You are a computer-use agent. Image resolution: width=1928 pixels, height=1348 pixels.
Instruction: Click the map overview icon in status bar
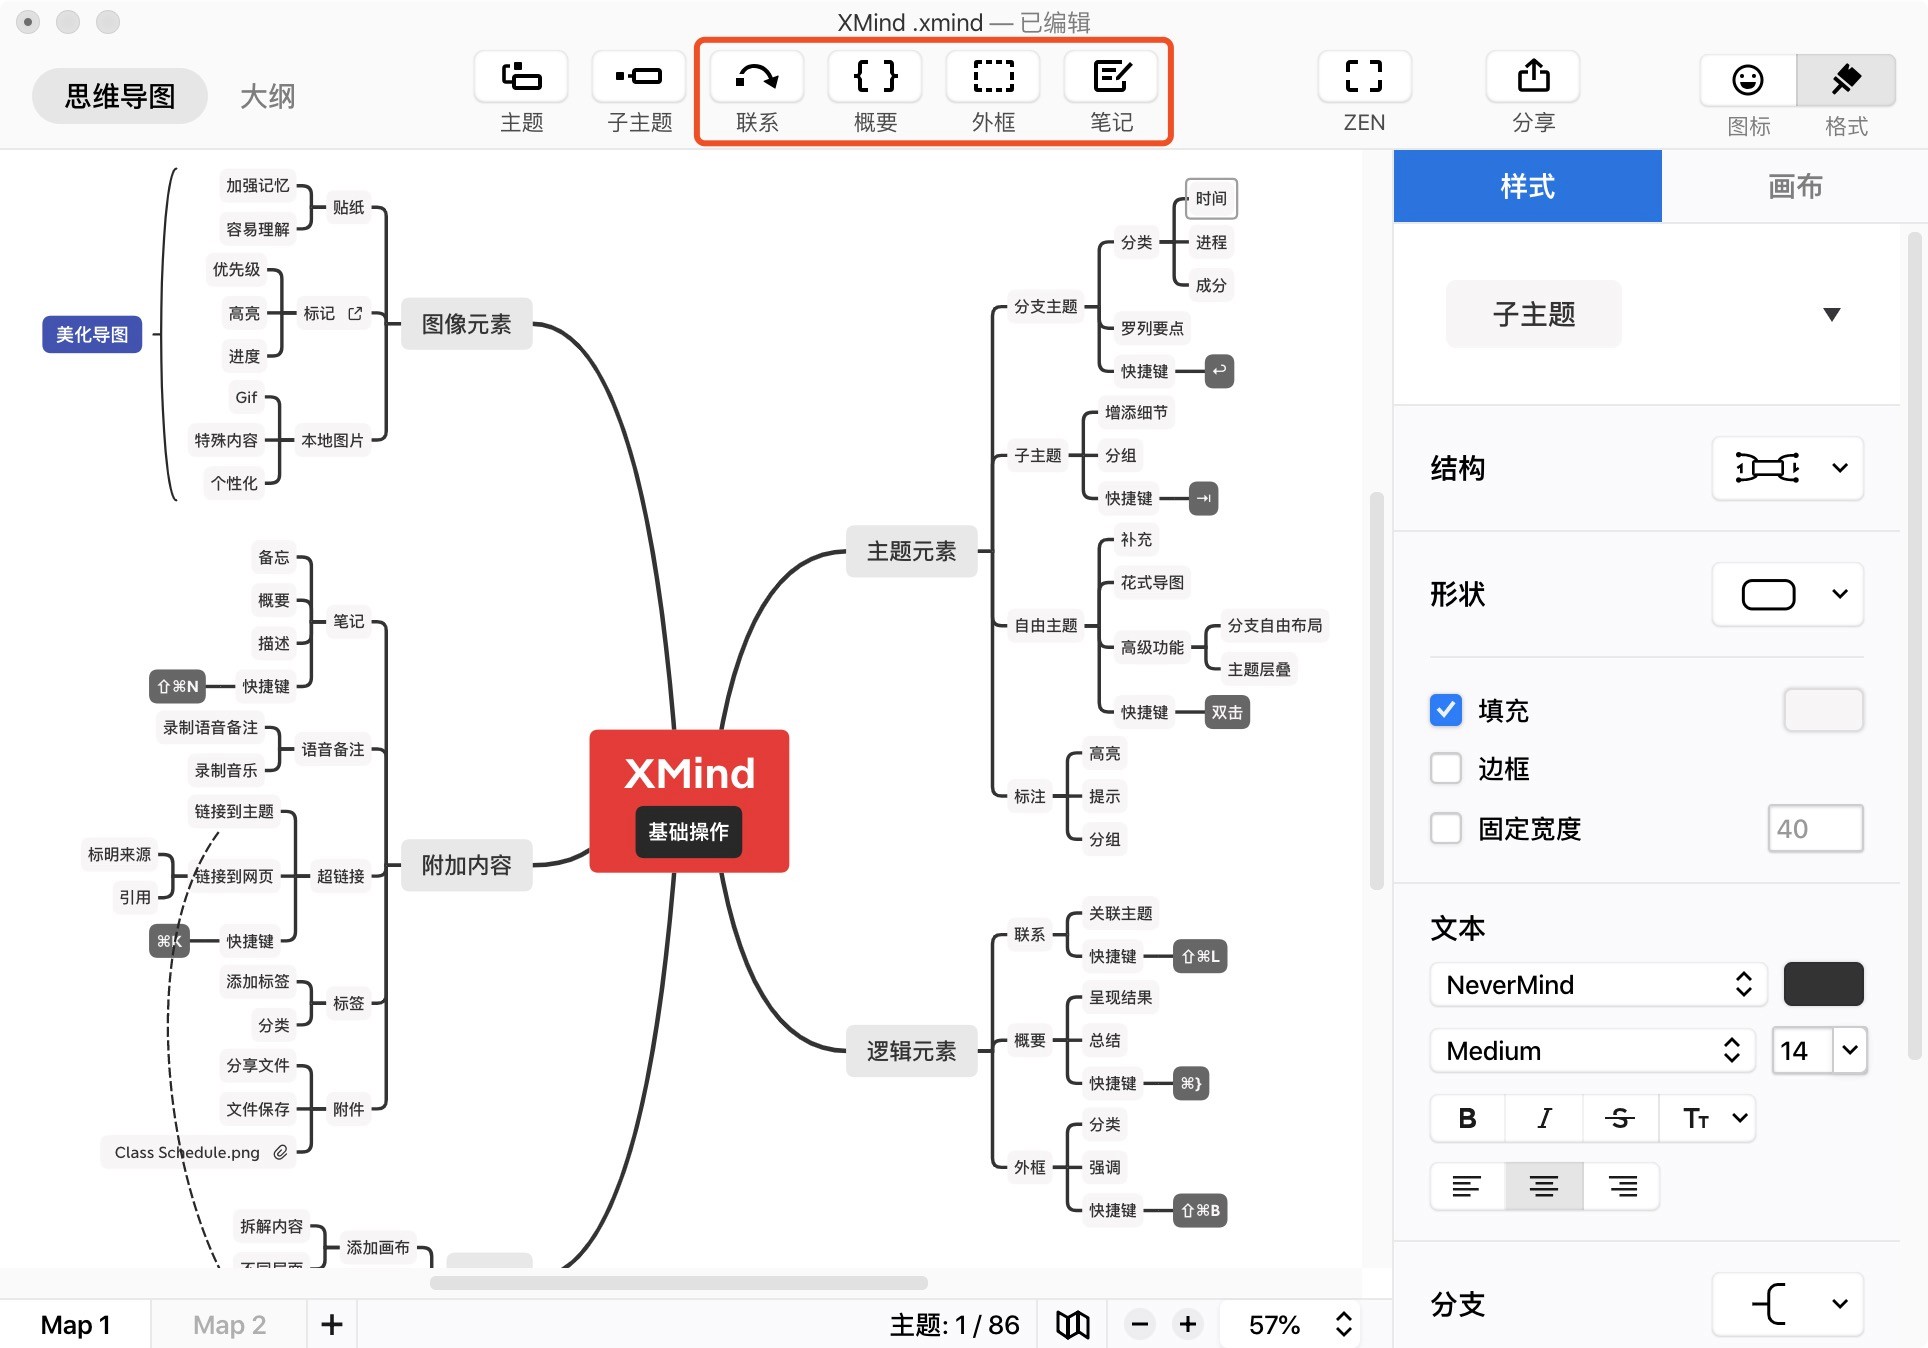[x=1072, y=1324]
